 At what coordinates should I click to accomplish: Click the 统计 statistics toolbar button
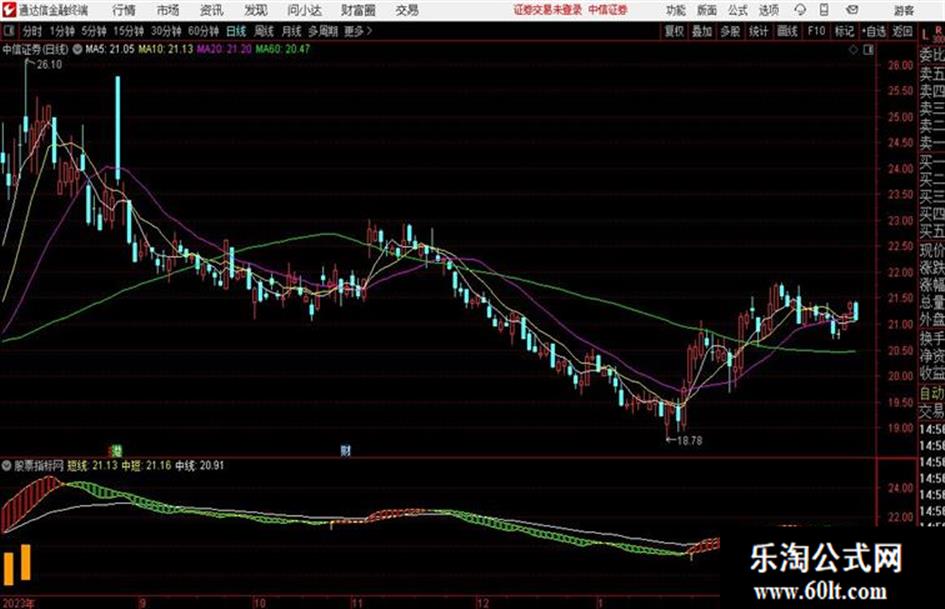(x=758, y=31)
